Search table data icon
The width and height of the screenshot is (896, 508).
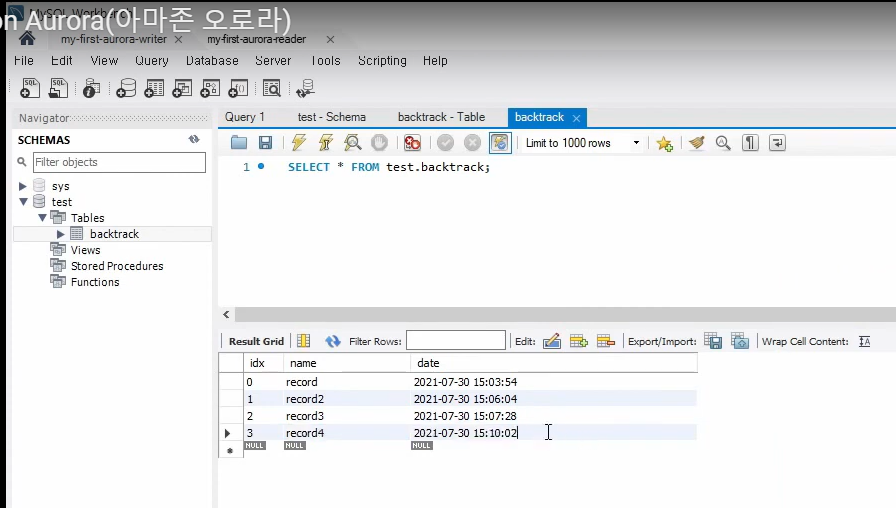(272, 89)
